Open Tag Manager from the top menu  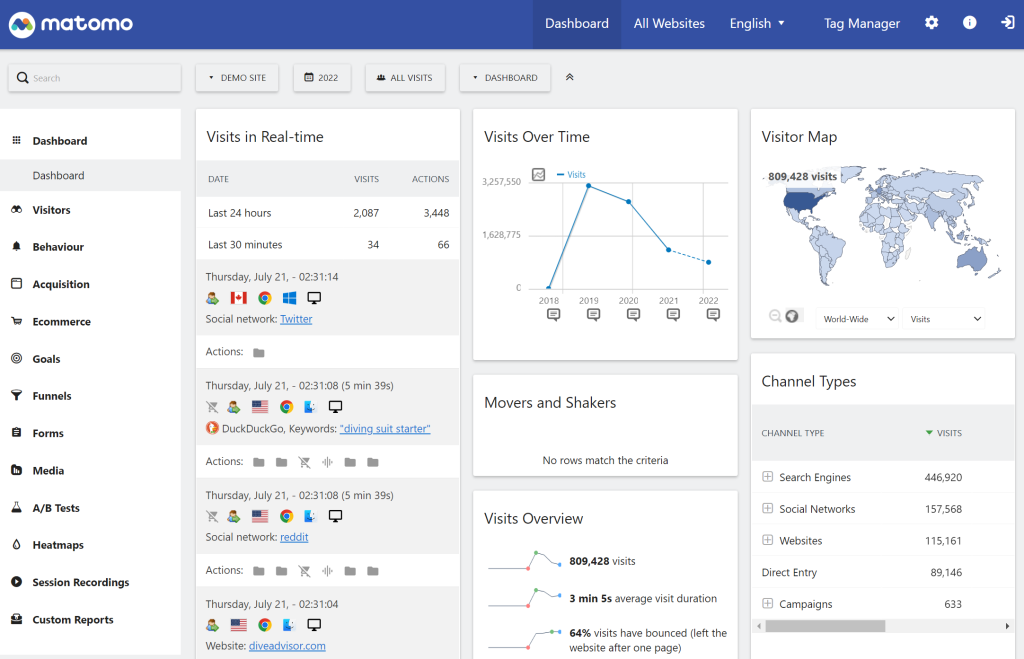point(861,22)
